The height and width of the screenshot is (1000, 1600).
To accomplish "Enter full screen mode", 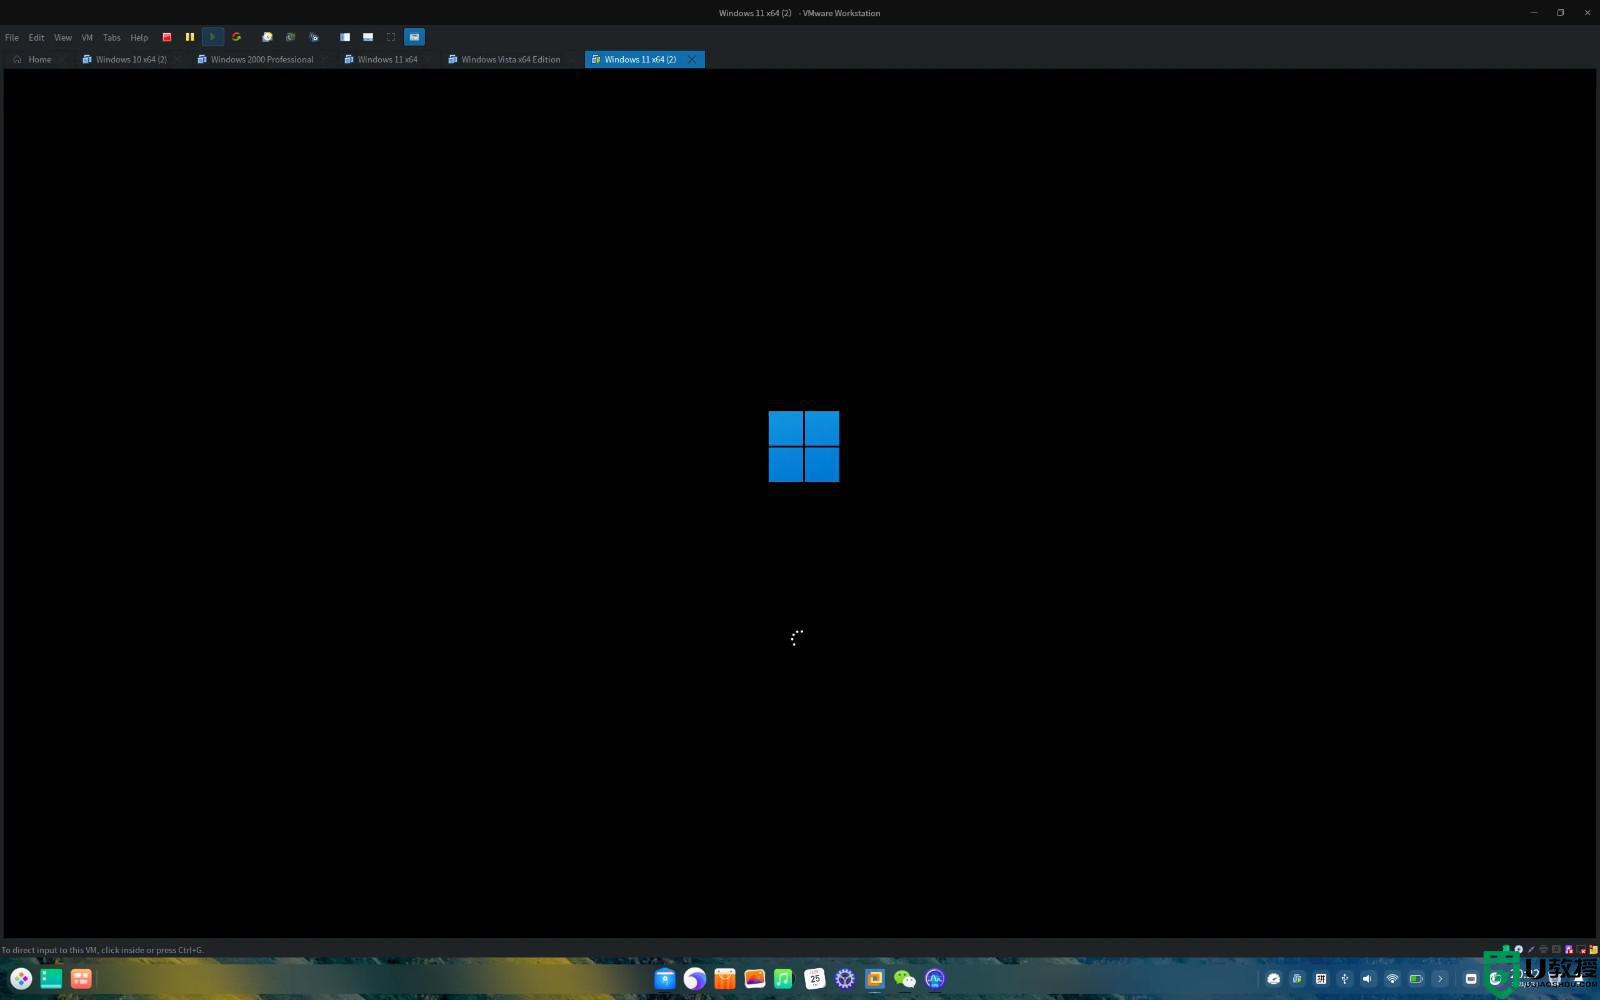I will (x=391, y=37).
